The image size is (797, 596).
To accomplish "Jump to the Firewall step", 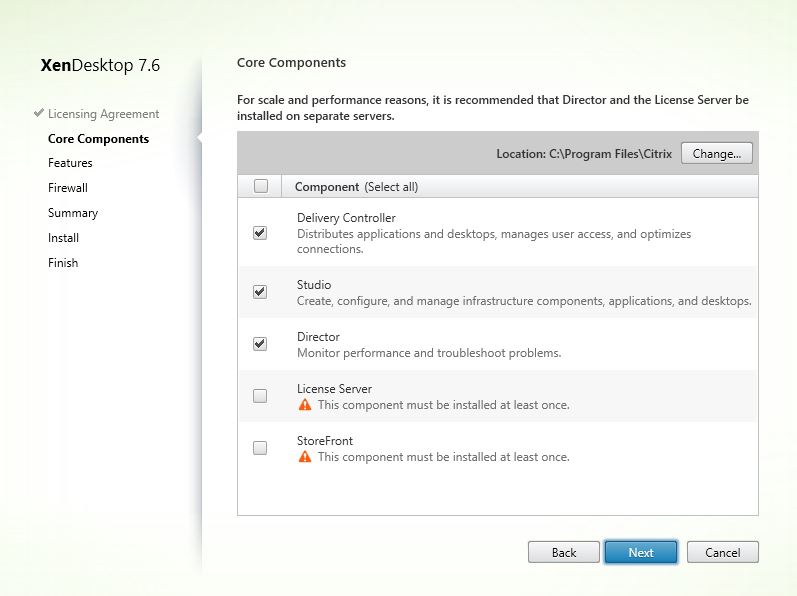I will pyautogui.click(x=68, y=188).
